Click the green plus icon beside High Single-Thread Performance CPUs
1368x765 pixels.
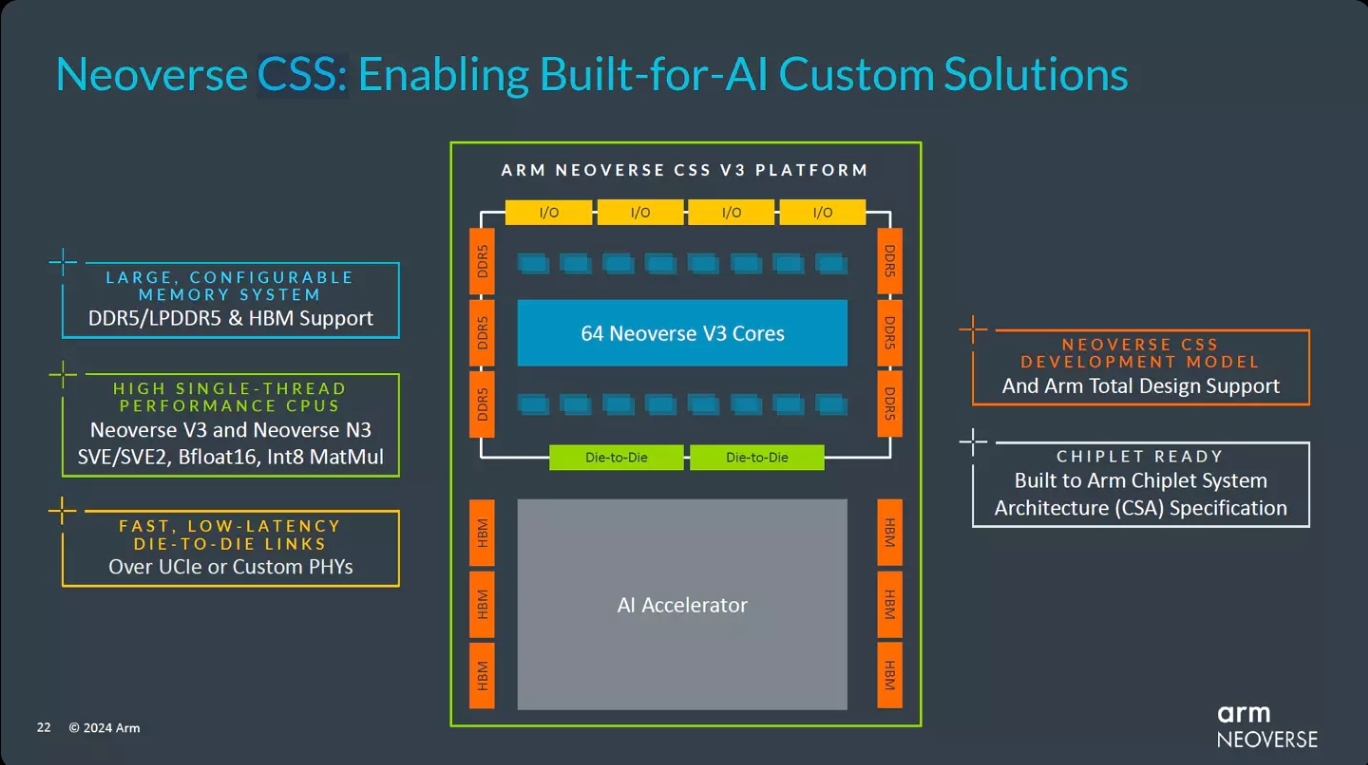[x=63, y=375]
